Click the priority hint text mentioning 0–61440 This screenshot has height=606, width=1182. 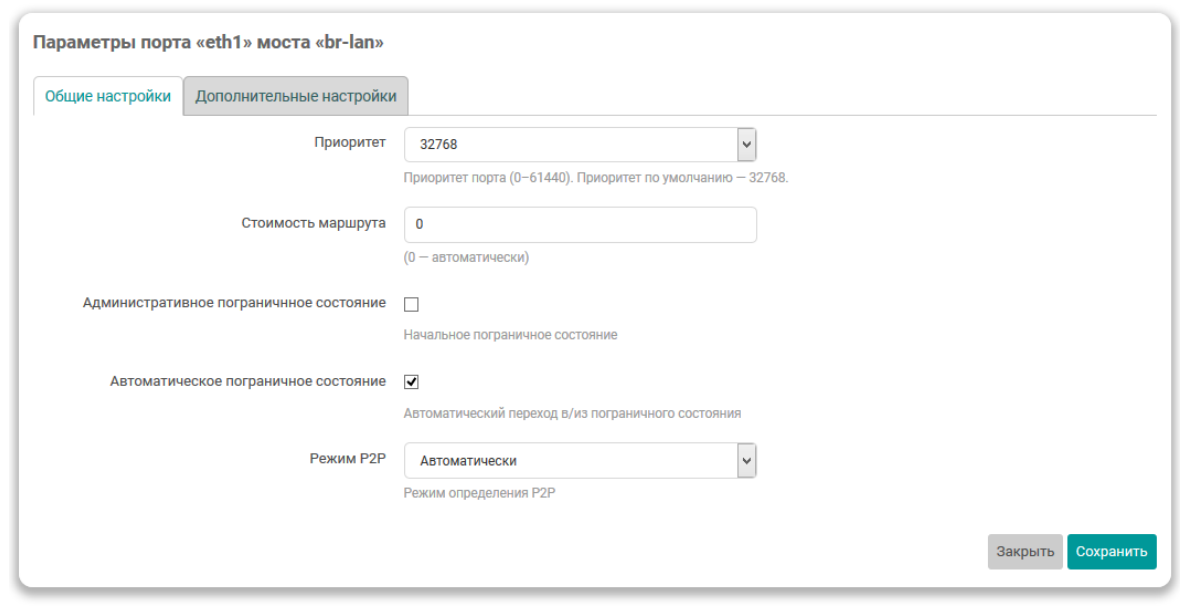click(596, 178)
